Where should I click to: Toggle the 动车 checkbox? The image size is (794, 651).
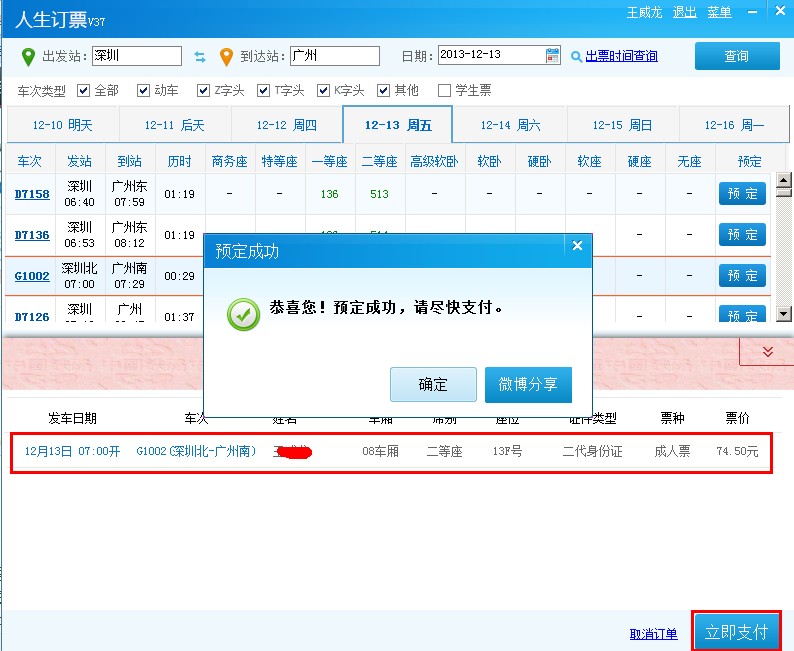point(143,91)
